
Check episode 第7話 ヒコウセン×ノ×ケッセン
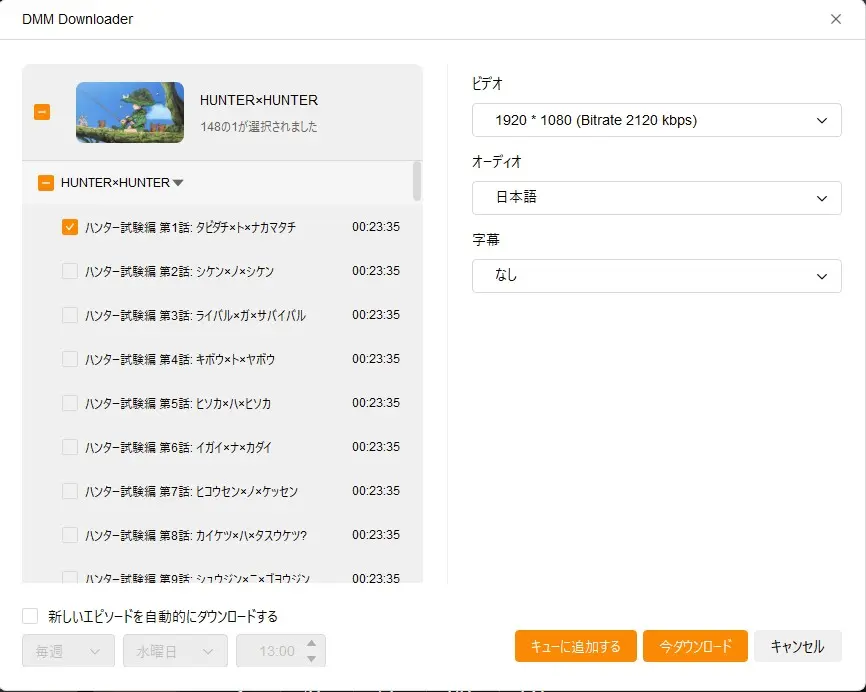[x=70, y=491]
